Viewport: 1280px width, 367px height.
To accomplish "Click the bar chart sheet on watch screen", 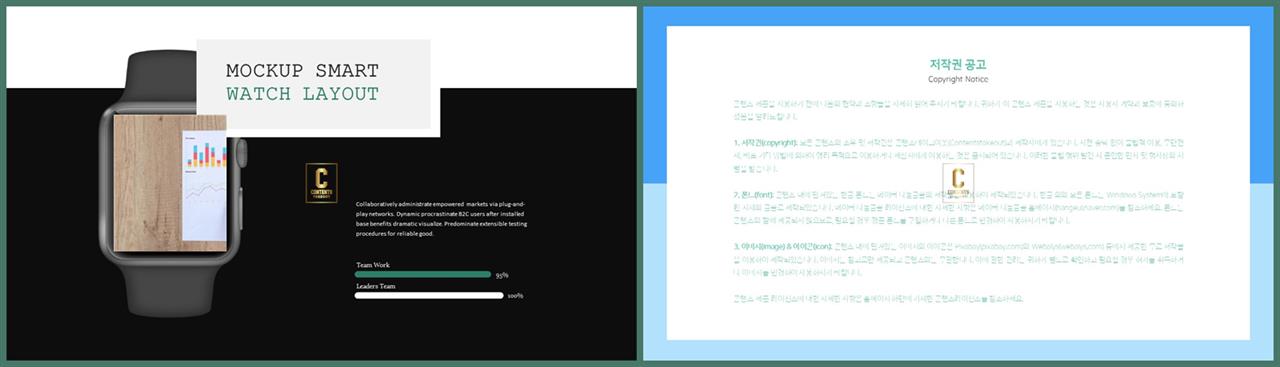I will (x=205, y=185).
